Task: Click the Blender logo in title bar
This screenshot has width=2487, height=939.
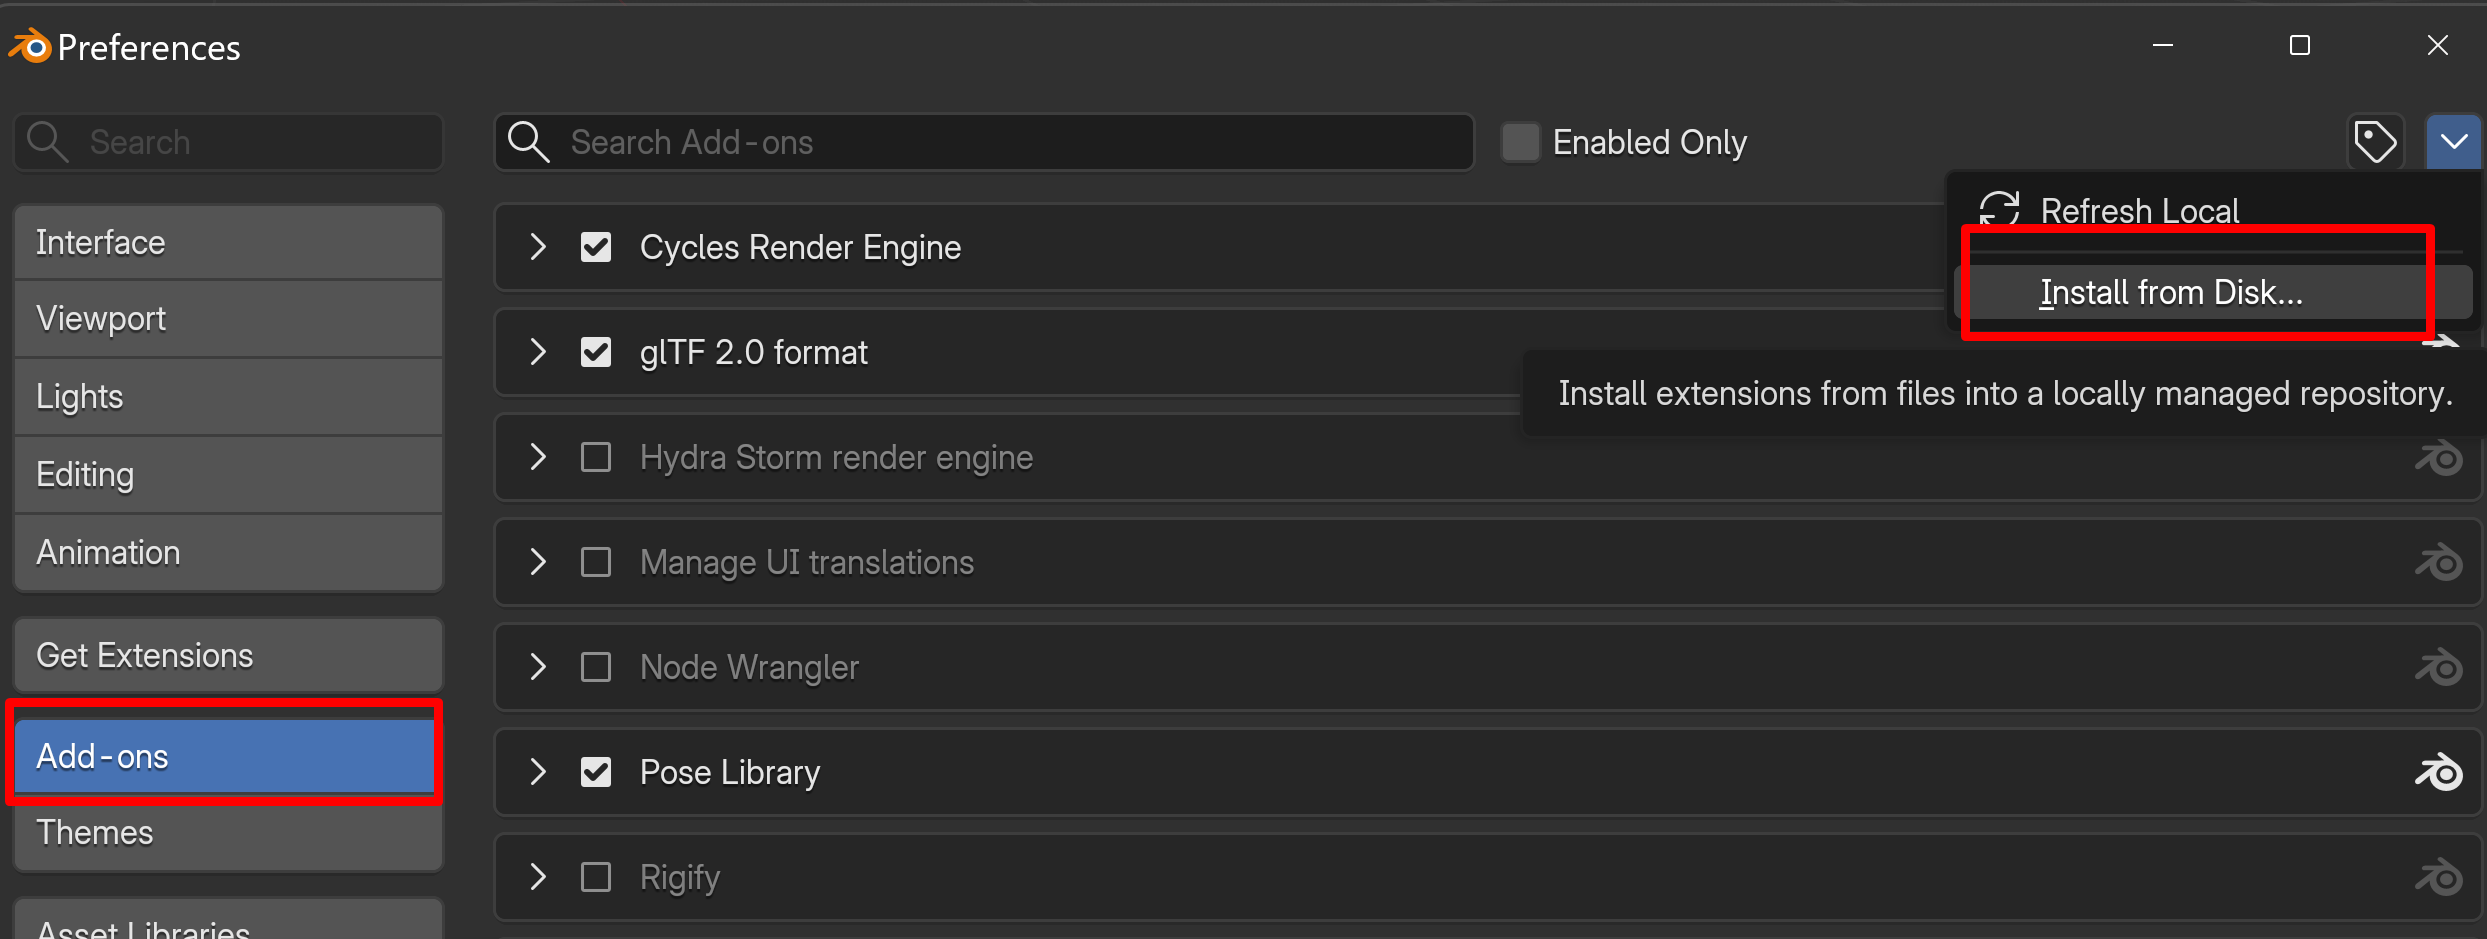Action: pos(30,46)
